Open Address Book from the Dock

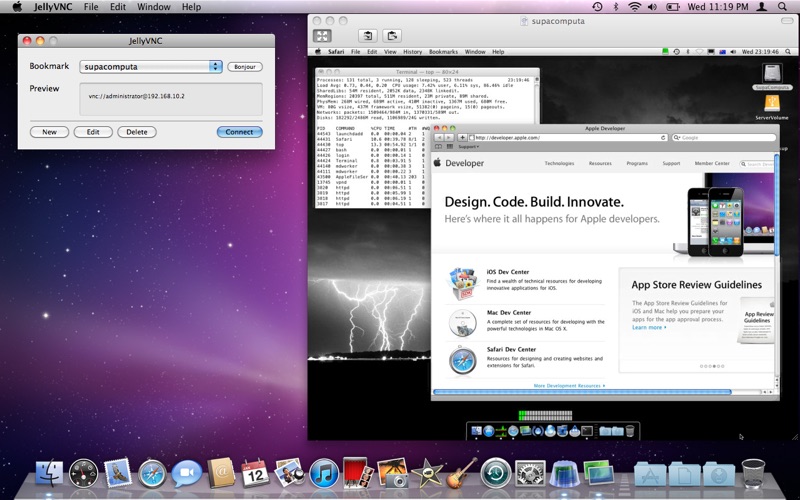tap(221, 472)
